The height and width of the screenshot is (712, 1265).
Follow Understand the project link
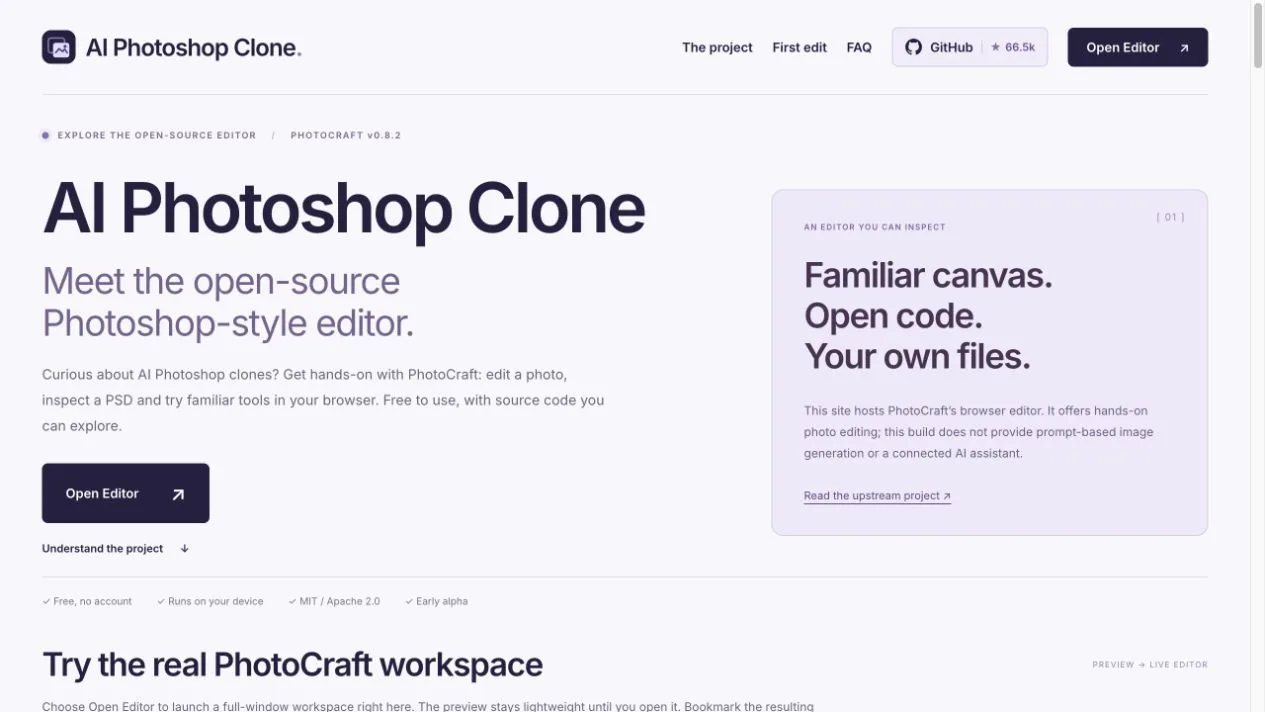102,548
